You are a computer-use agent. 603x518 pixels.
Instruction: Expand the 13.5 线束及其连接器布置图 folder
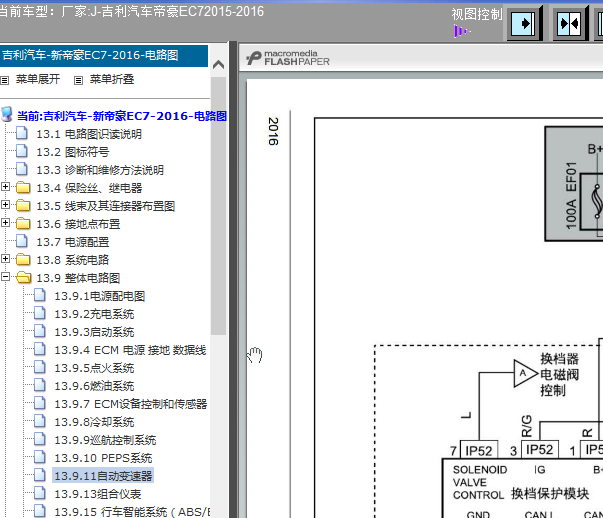[7, 206]
